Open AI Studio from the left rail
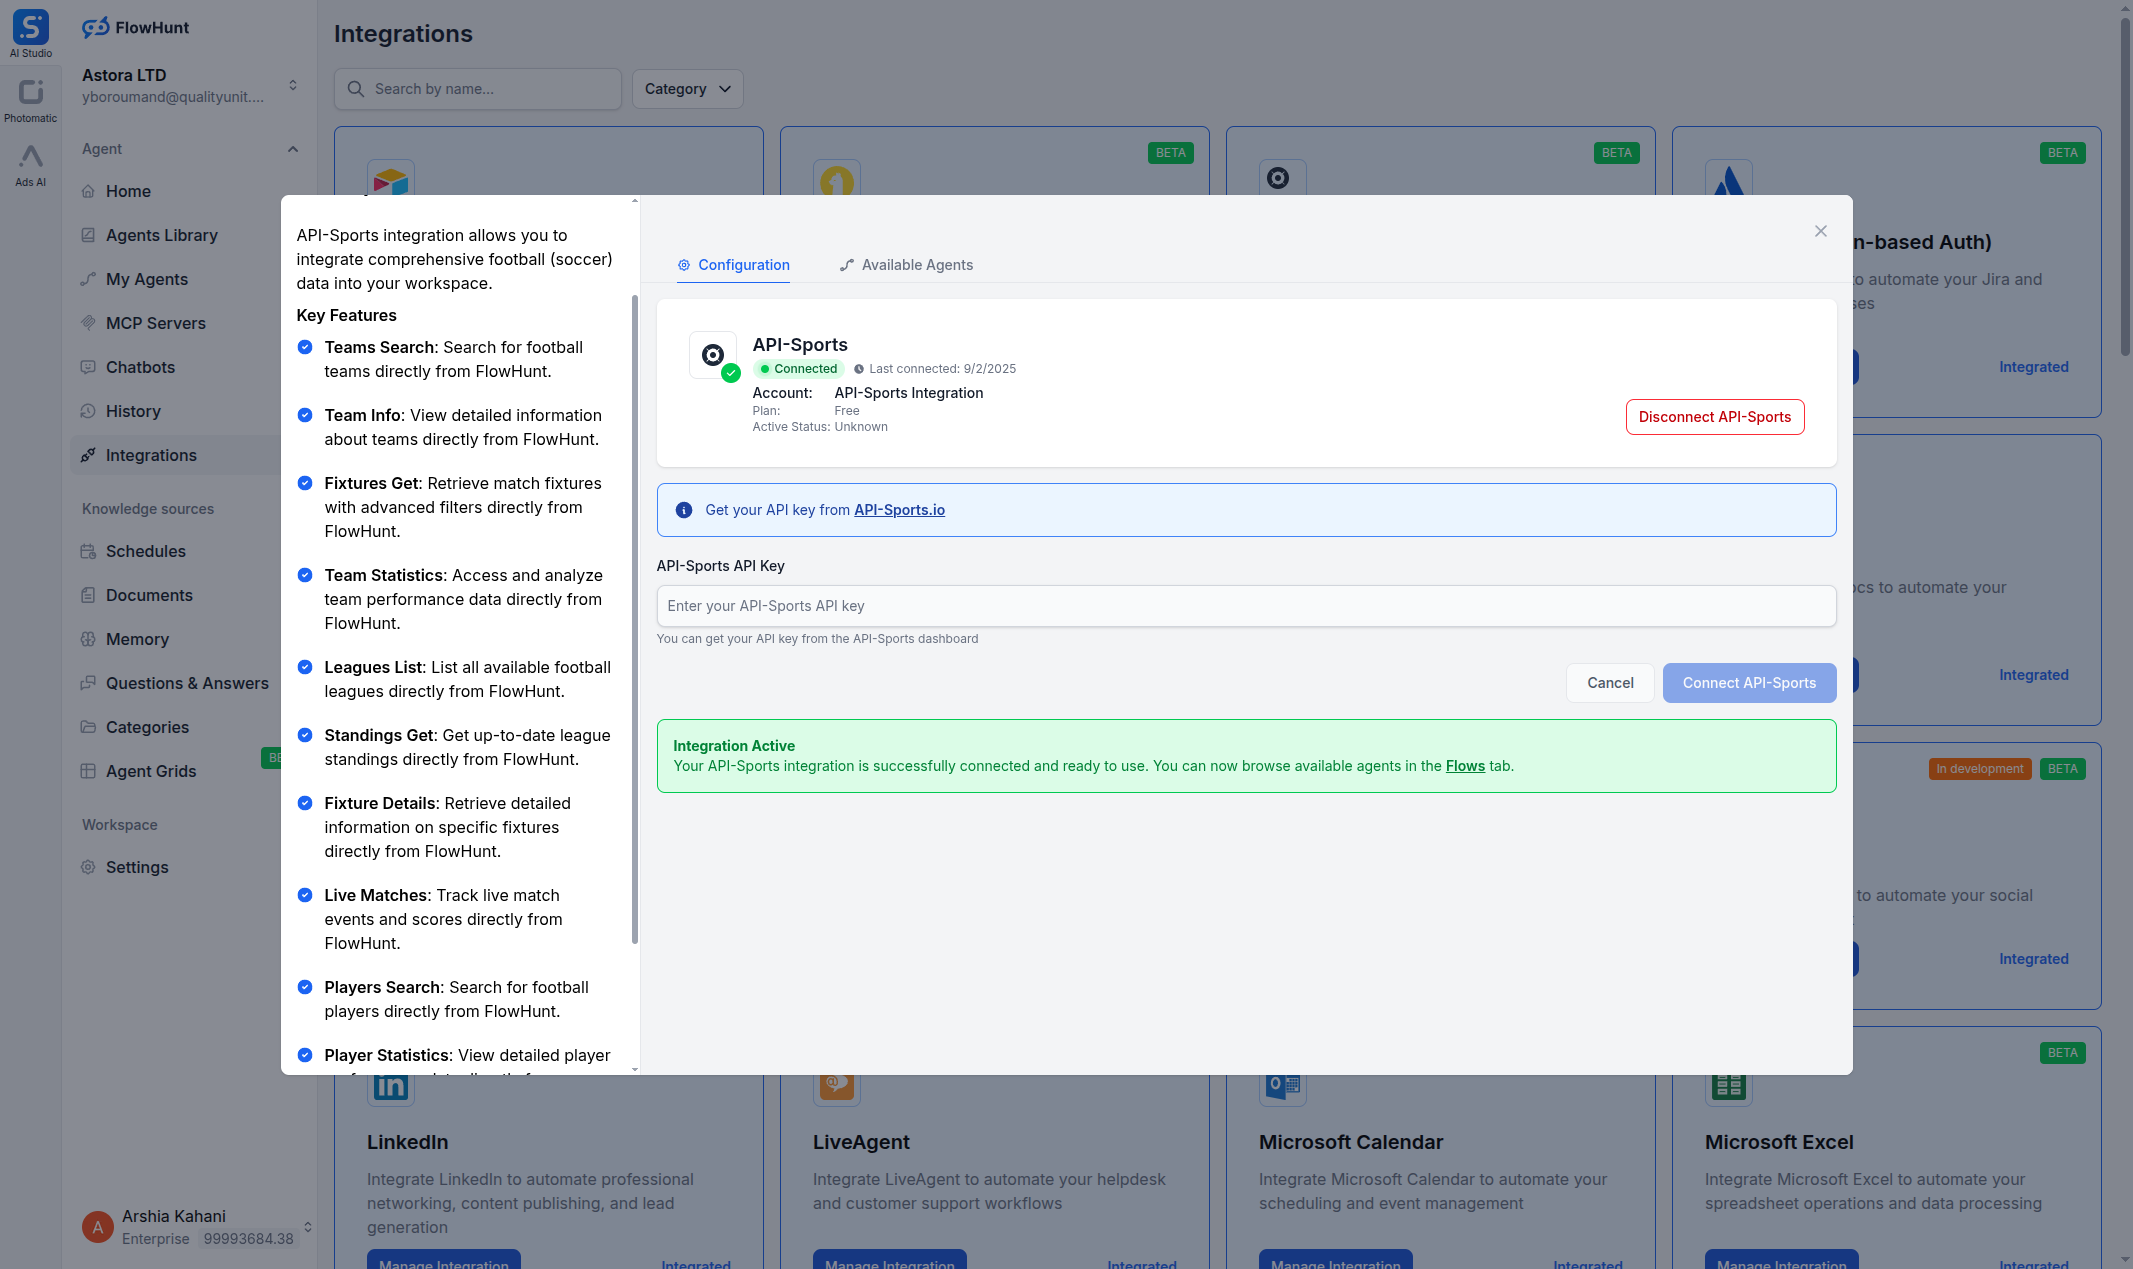 tap(30, 28)
